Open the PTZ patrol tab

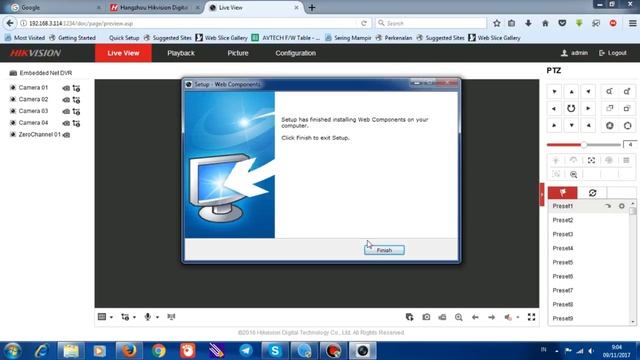click(x=592, y=193)
